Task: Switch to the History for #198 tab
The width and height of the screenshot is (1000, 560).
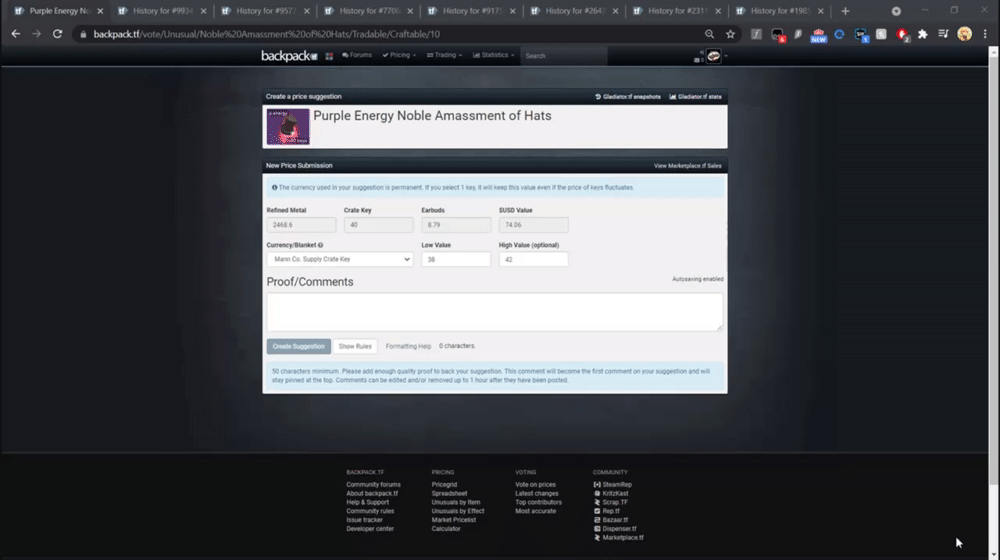Action: pyautogui.click(x=778, y=11)
